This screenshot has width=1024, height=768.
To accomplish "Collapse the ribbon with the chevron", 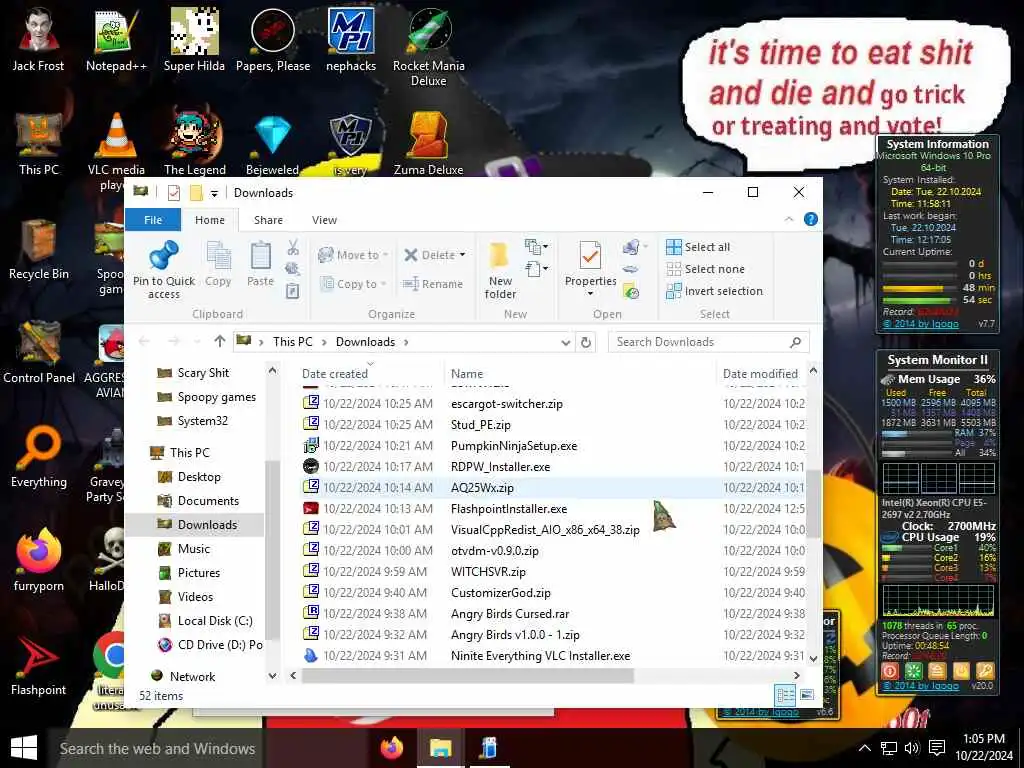I will 789,219.
